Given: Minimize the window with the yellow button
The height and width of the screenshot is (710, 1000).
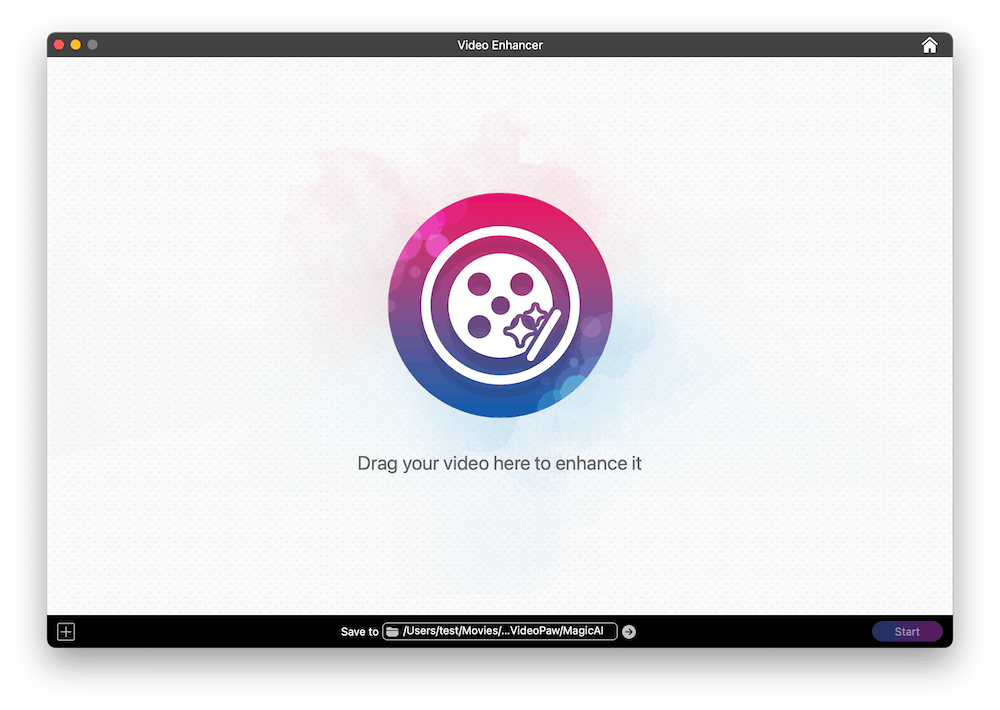Looking at the screenshot, I should [76, 45].
